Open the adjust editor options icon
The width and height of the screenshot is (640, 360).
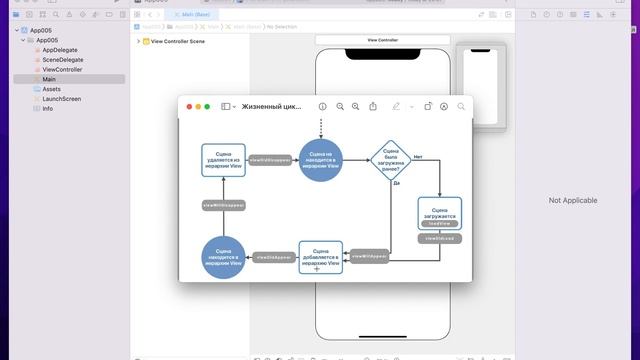[x=493, y=15]
